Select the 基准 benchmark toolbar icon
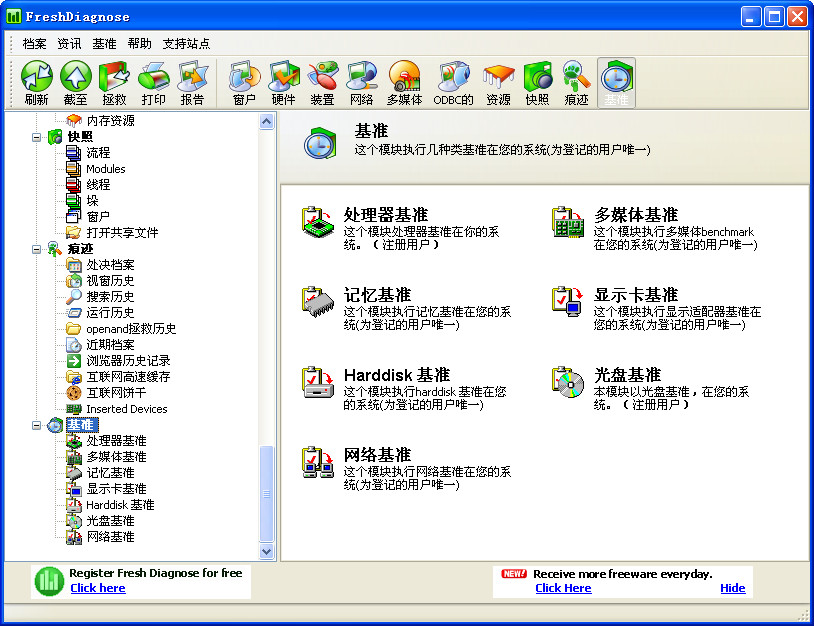The height and width of the screenshot is (626, 814). [616, 83]
